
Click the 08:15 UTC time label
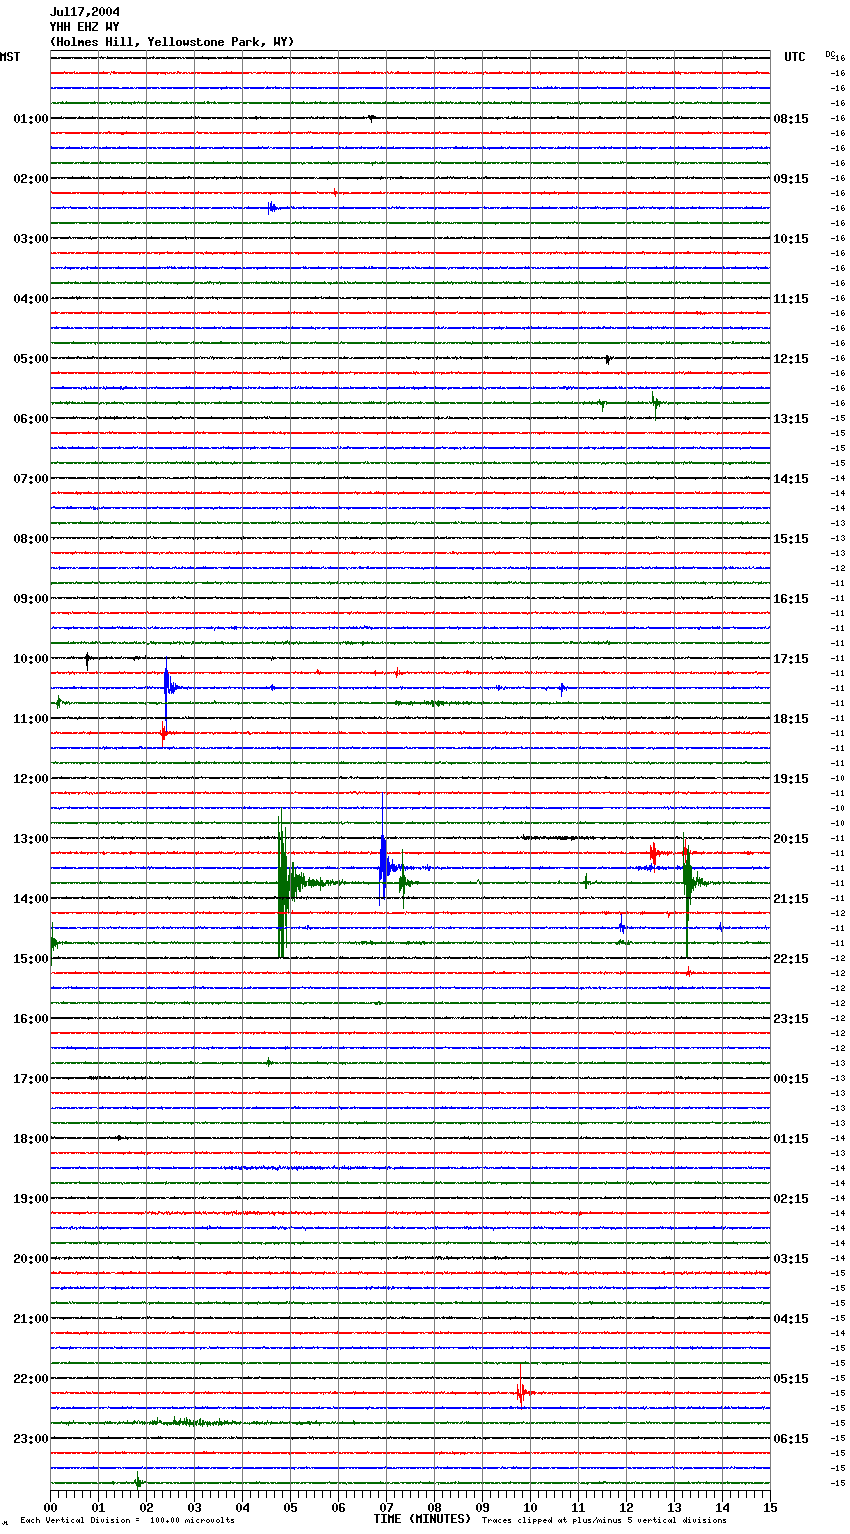coord(791,119)
